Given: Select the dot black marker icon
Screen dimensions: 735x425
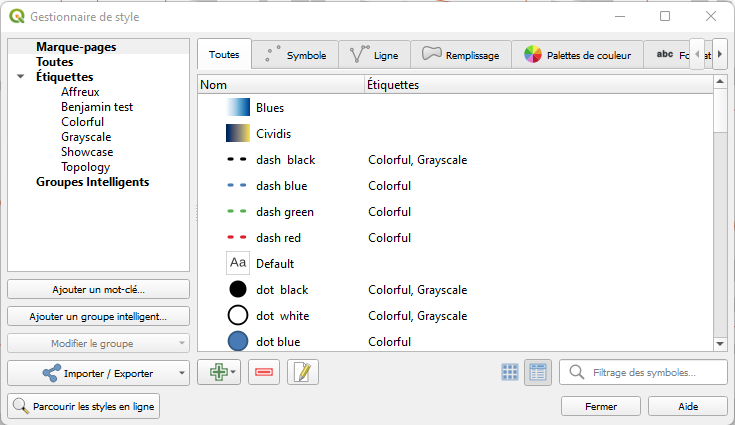Looking at the screenshot, I should [x=238, y=290].
